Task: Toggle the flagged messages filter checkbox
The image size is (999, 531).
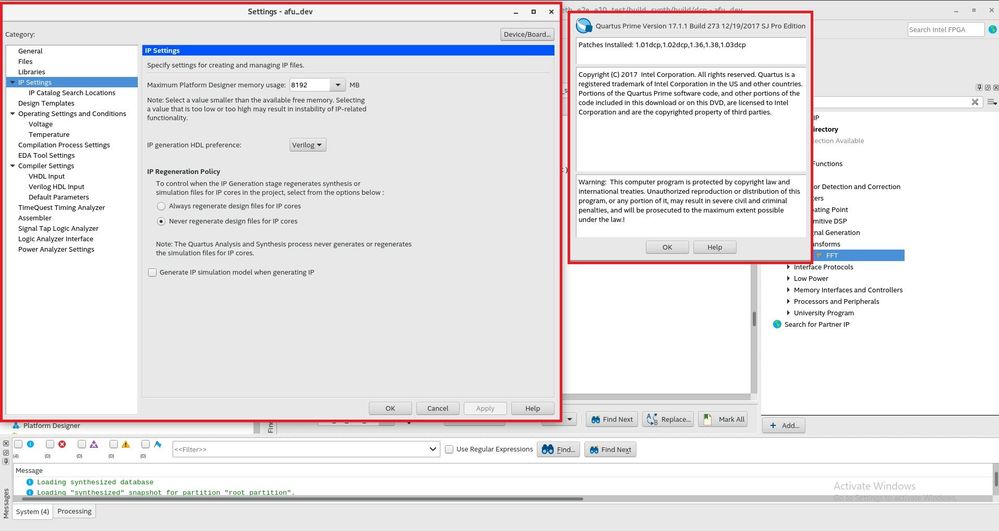Action: (145, 444)
